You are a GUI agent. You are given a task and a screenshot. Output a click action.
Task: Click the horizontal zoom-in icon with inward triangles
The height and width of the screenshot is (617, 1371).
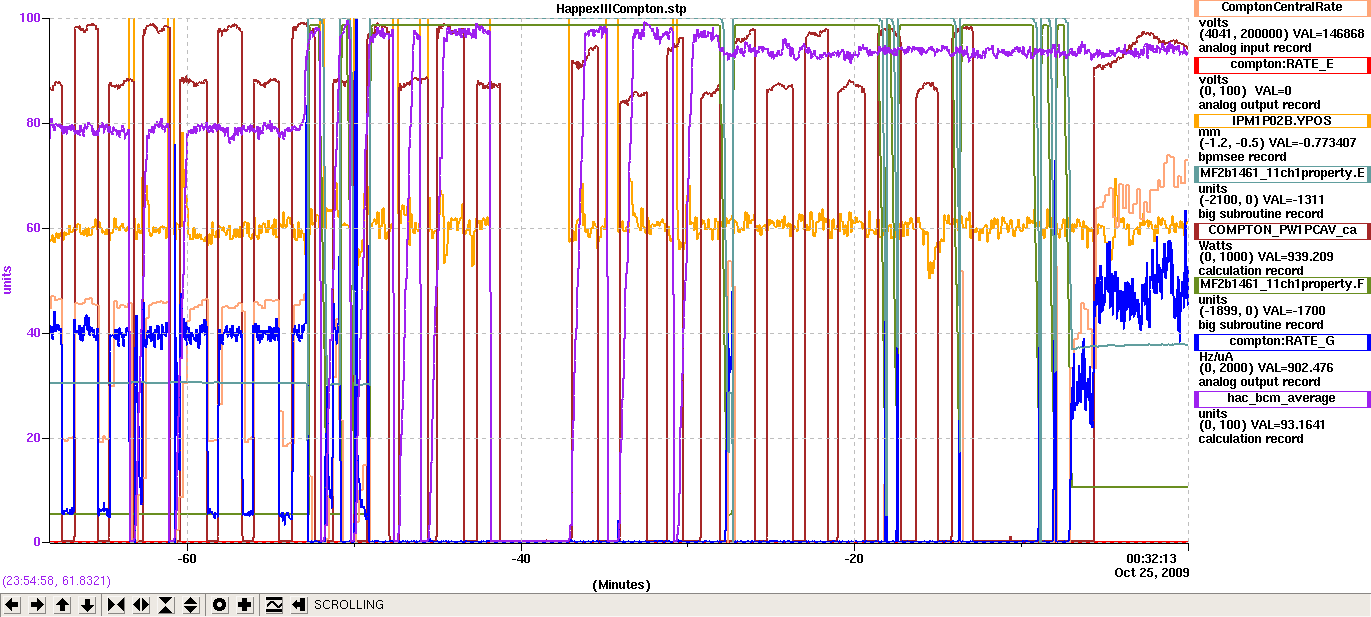tap(116, 605)
